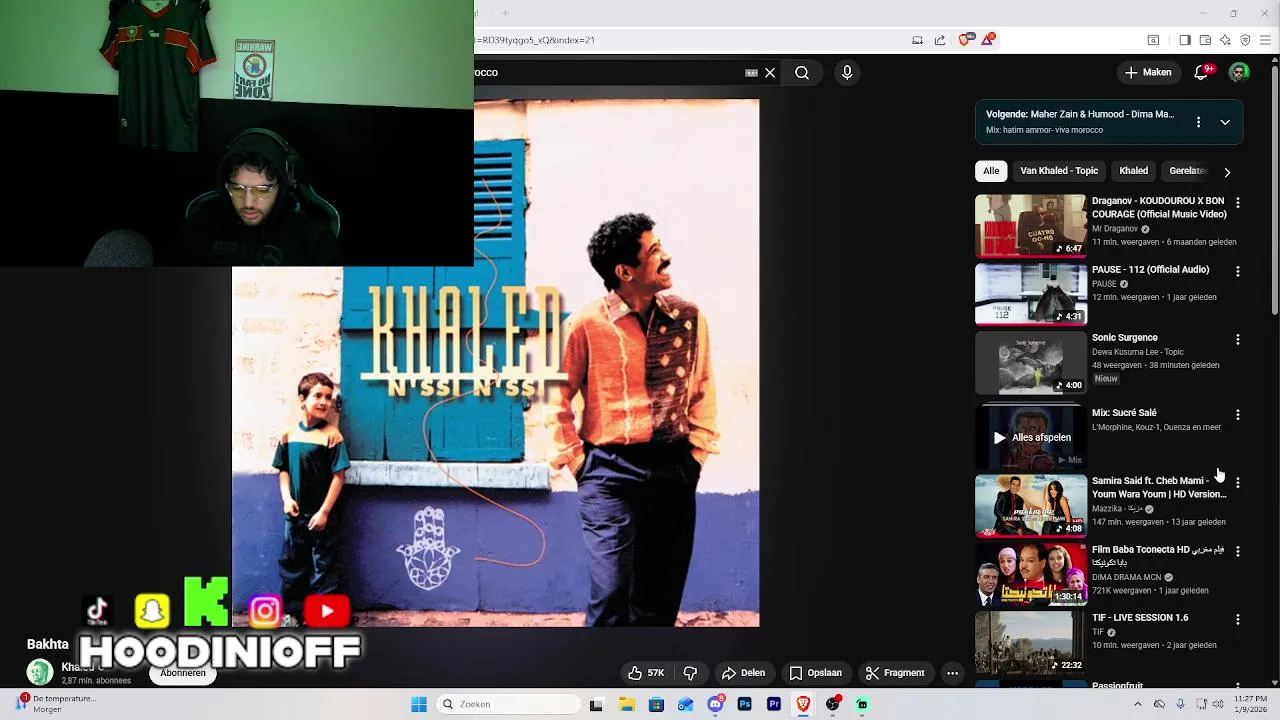The height and width of the screenshot is (720, 1280).
Task: Open Brave VPN shield icon
Action: [1245, 40]
